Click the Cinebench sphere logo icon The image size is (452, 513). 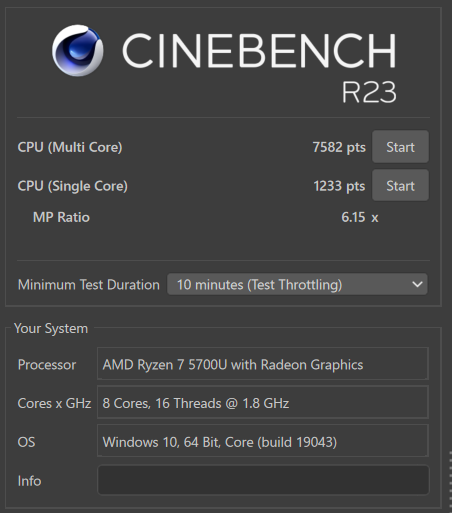77,50
